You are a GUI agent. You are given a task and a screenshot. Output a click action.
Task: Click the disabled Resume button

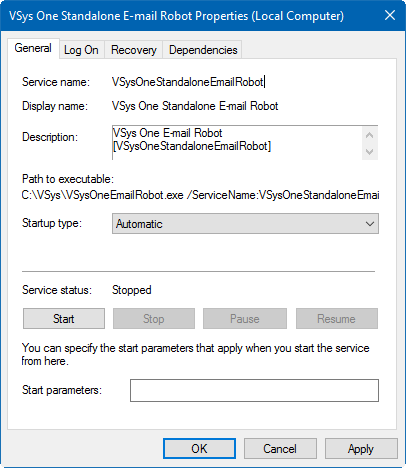(x=337, y=319)
